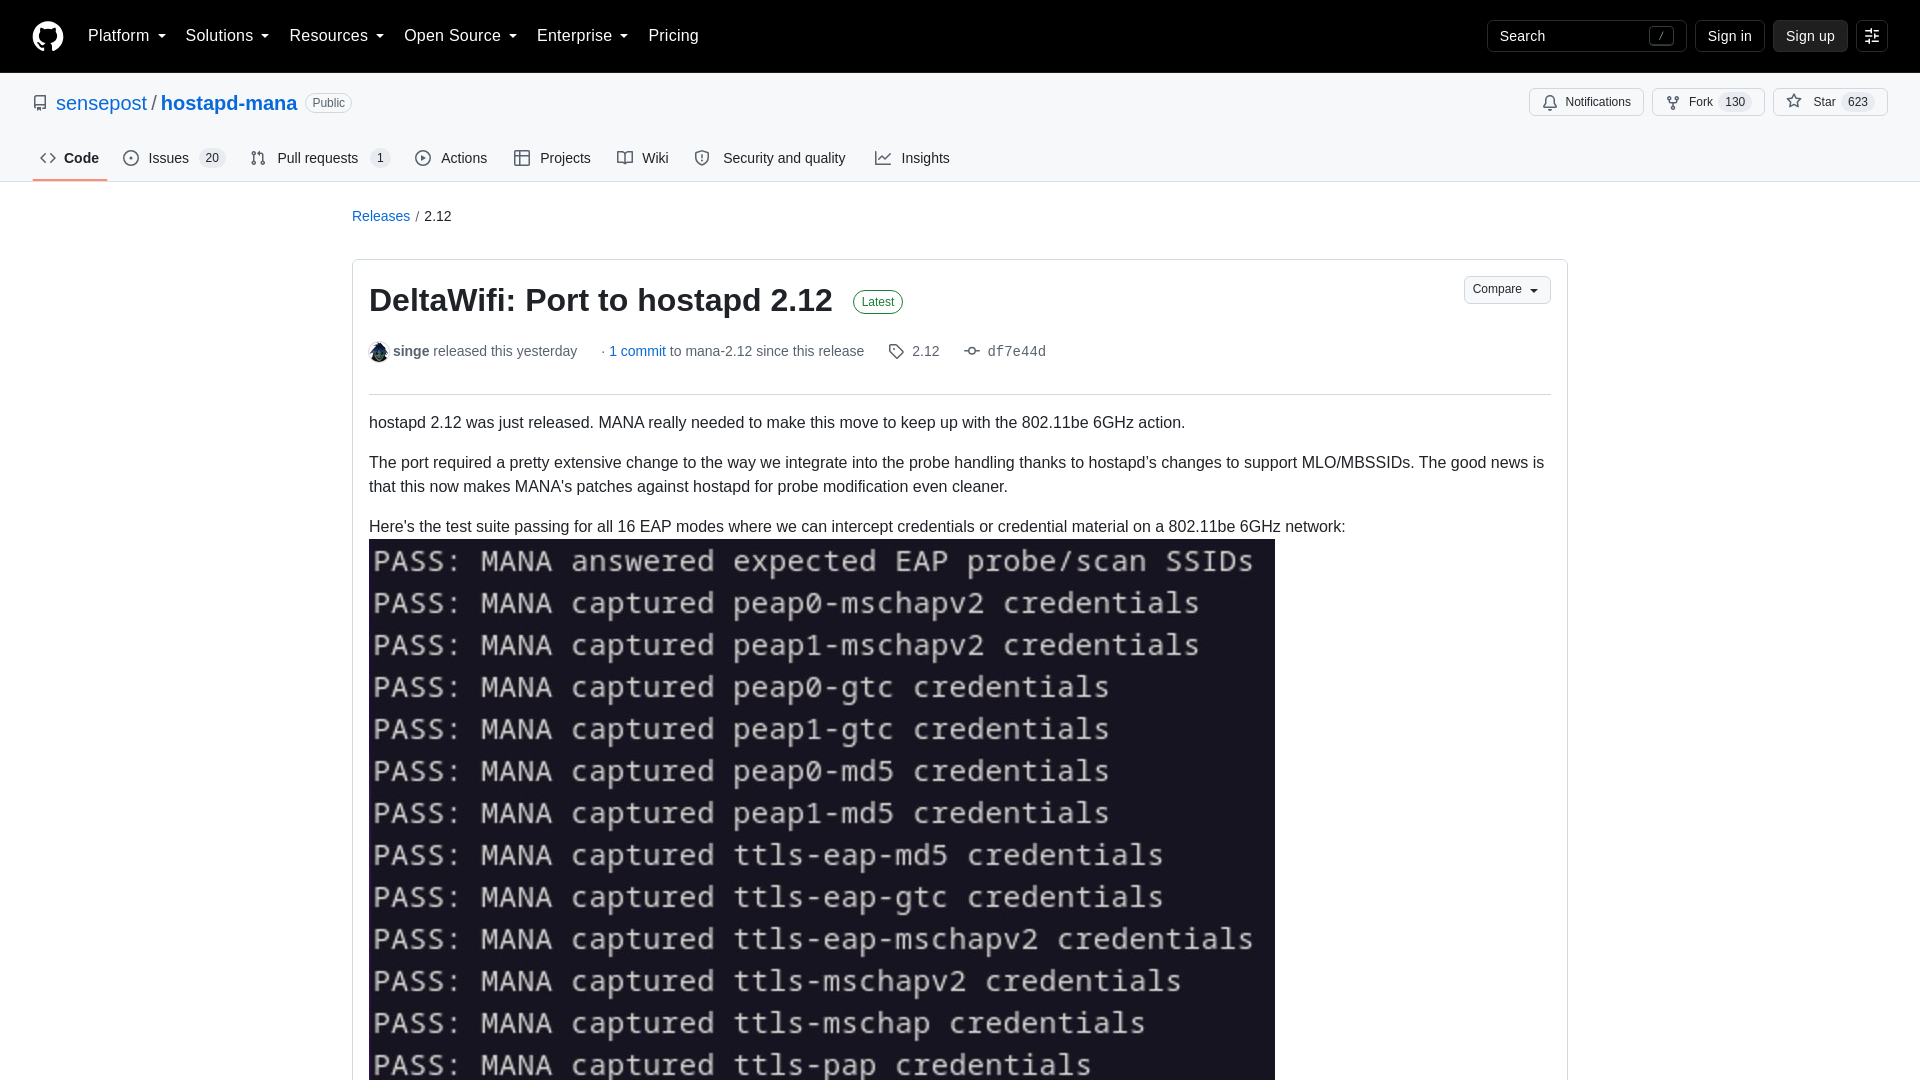Switch to the Code tab
This screenshot has width=1920, height=1080.
[70, 158]
